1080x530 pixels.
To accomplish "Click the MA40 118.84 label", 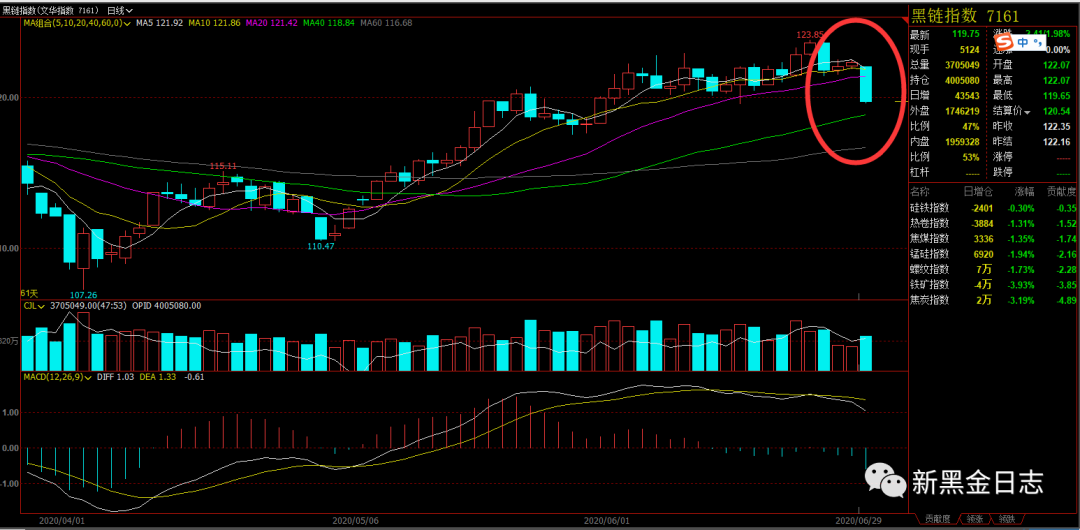I will click(328, 23).
